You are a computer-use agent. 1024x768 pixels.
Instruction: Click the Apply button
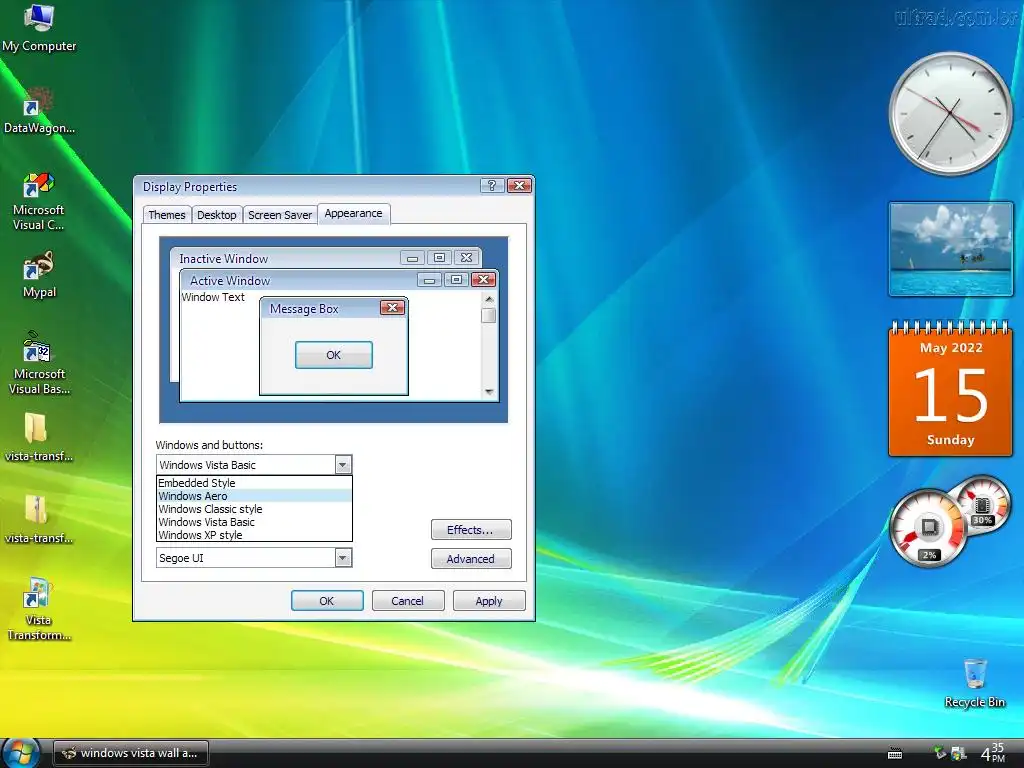[x=489, y=601]
